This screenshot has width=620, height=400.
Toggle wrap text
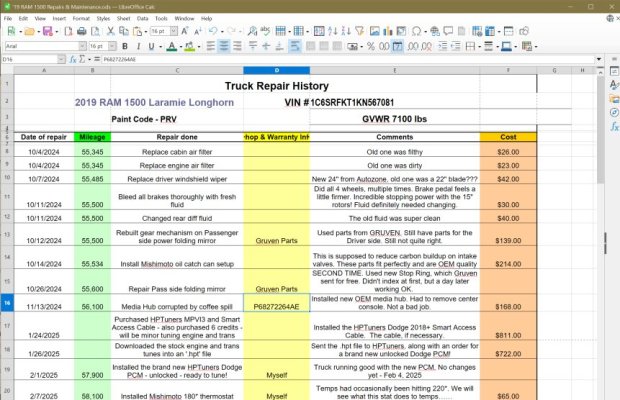pos(295,46)
